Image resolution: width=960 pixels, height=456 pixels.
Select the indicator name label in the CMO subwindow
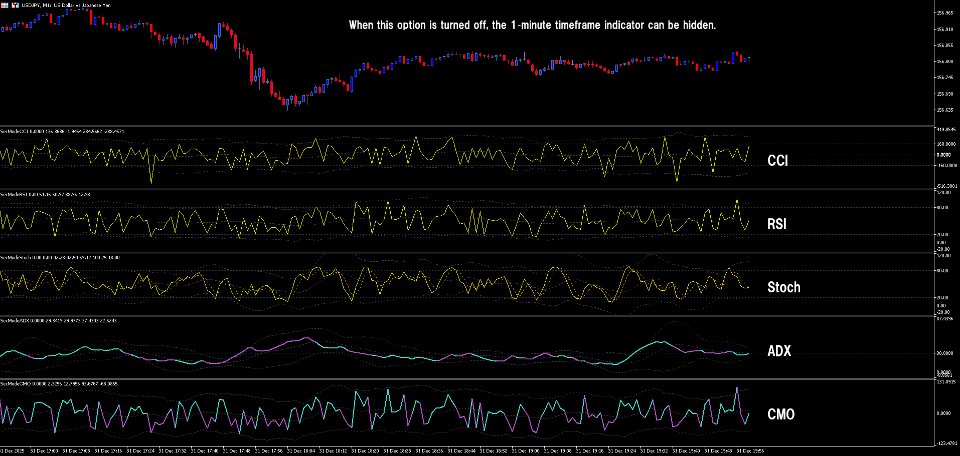pos(59,383)
